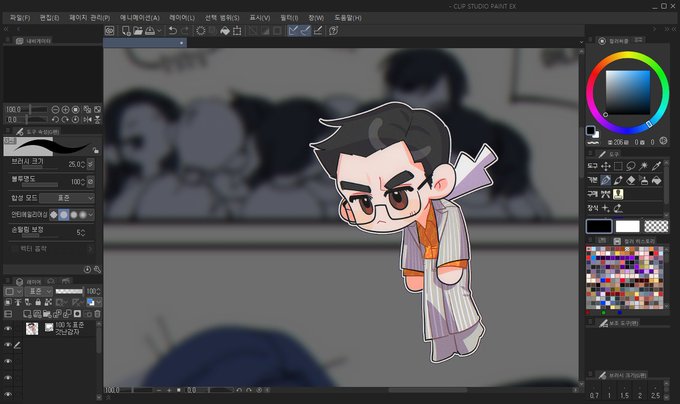Select the transparent color swatch

(x=656, y=226)
